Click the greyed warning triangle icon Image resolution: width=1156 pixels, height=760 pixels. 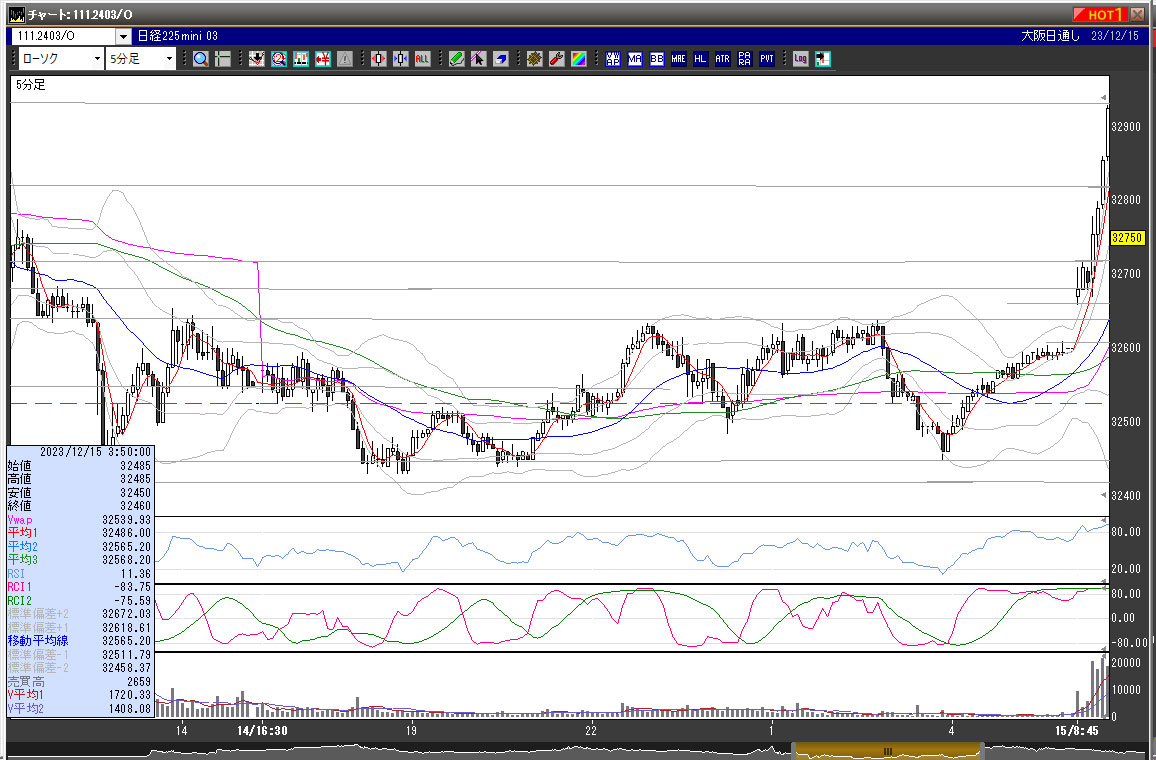coord(345,59)
